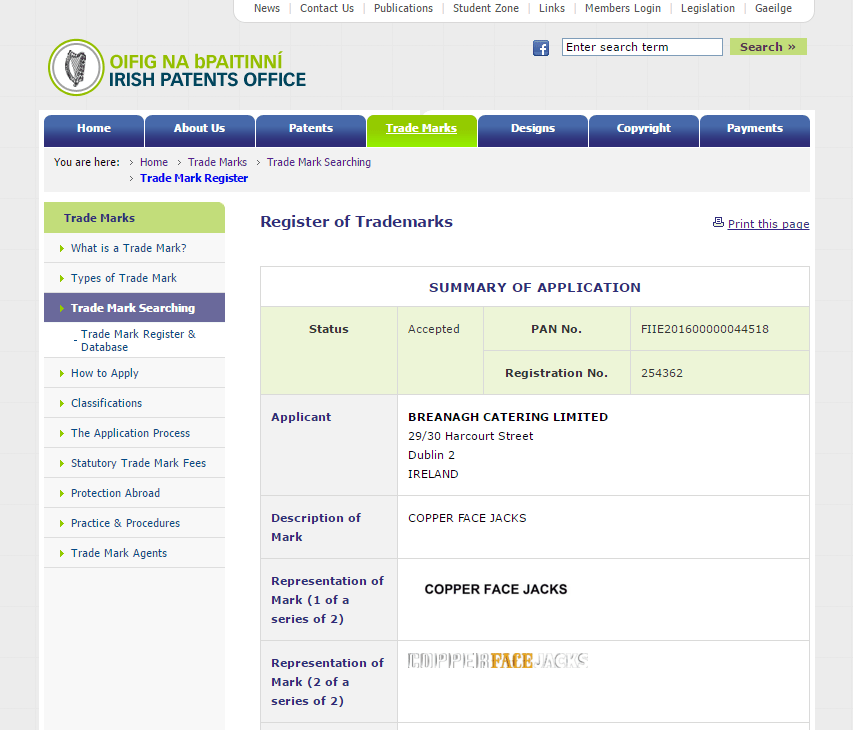Click the IRELAND country line
This screenshot has width=853, height=730.
pyautogui.click(x=433, y=474)
